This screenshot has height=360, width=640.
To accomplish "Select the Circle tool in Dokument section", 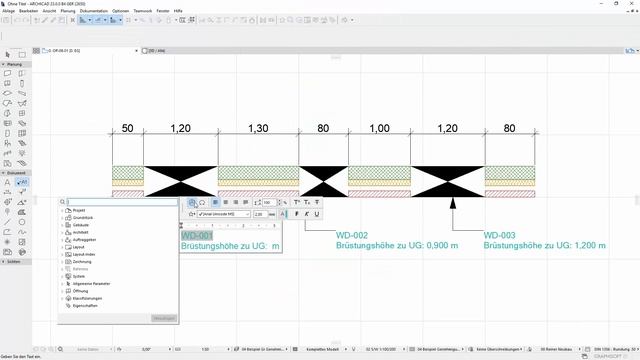I will pyautogui.click(x=22, y=222).
